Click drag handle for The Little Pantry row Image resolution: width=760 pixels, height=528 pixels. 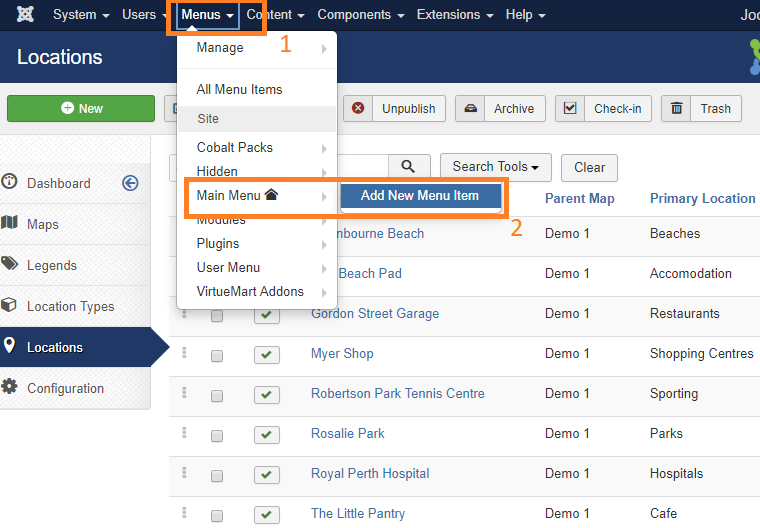click(x=184, y=512)
